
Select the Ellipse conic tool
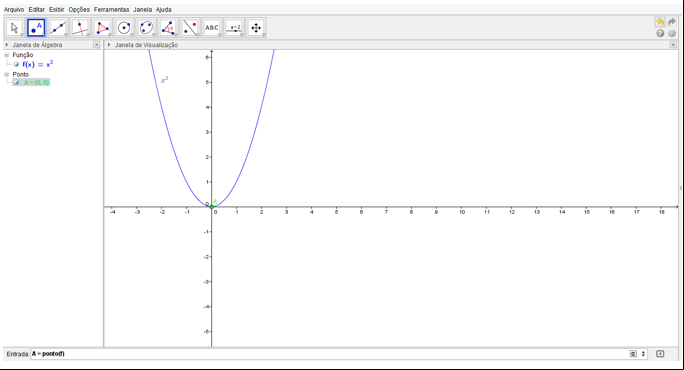click(146, 28)
